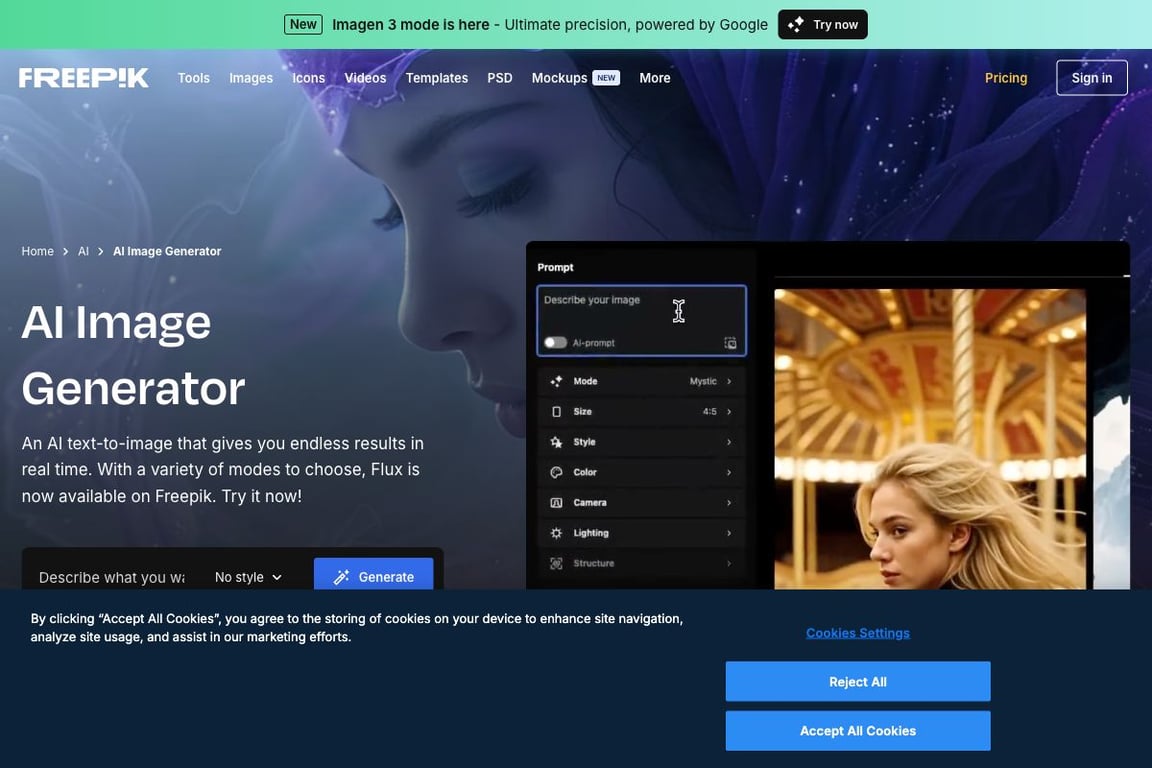The width and height of the screenshot is (1152, 768).
Task: Expand the Lighting row chevron
Action: (729, 533)
